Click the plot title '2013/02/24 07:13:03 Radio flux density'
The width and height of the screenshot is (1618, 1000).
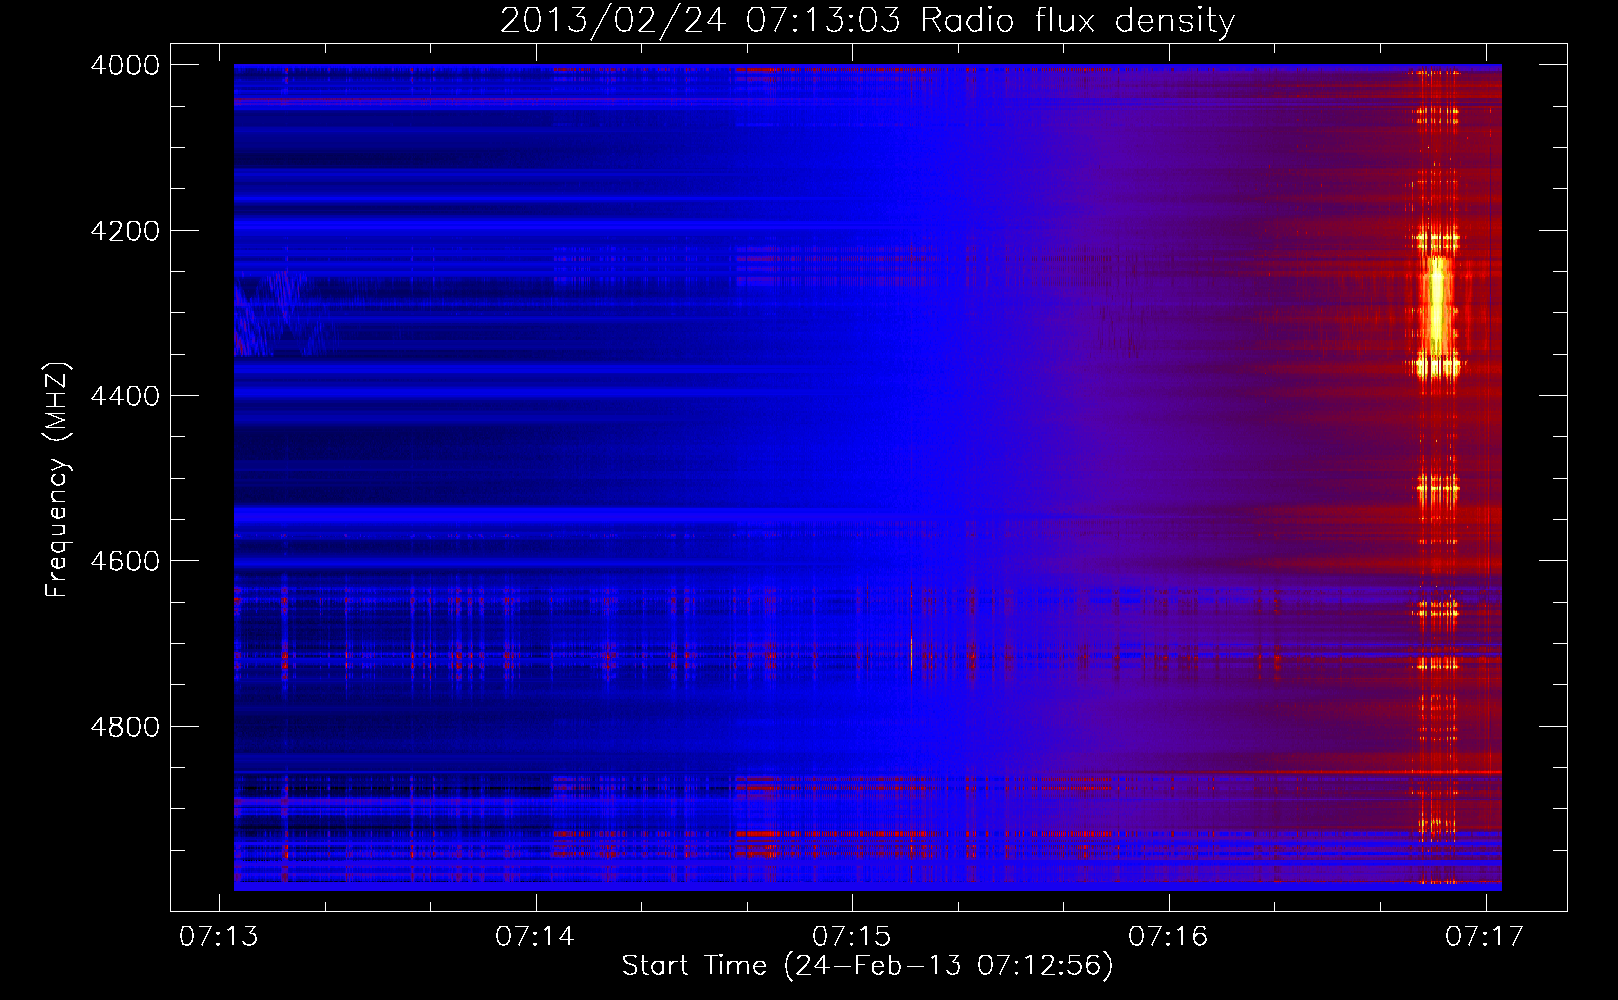click(x=867, y=20)
